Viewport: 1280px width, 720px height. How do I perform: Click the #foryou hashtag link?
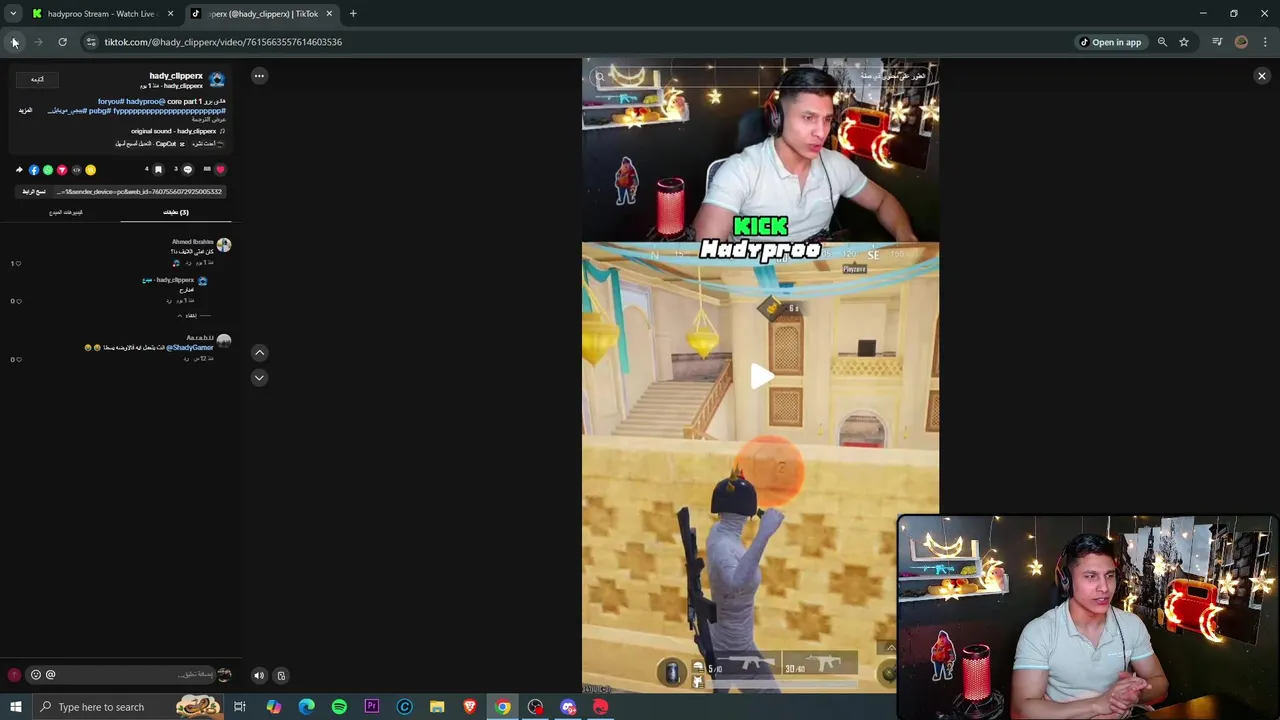(111, 101)
